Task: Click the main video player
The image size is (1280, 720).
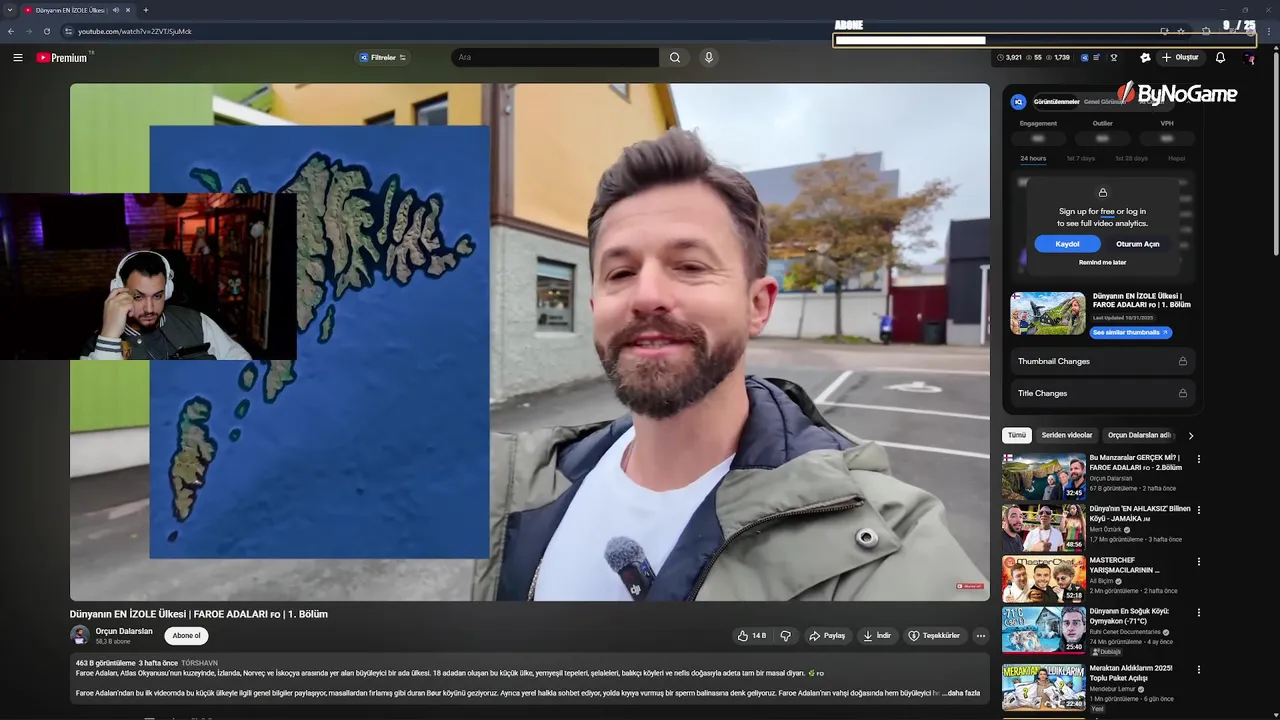Action: click(x=530, y=342)
